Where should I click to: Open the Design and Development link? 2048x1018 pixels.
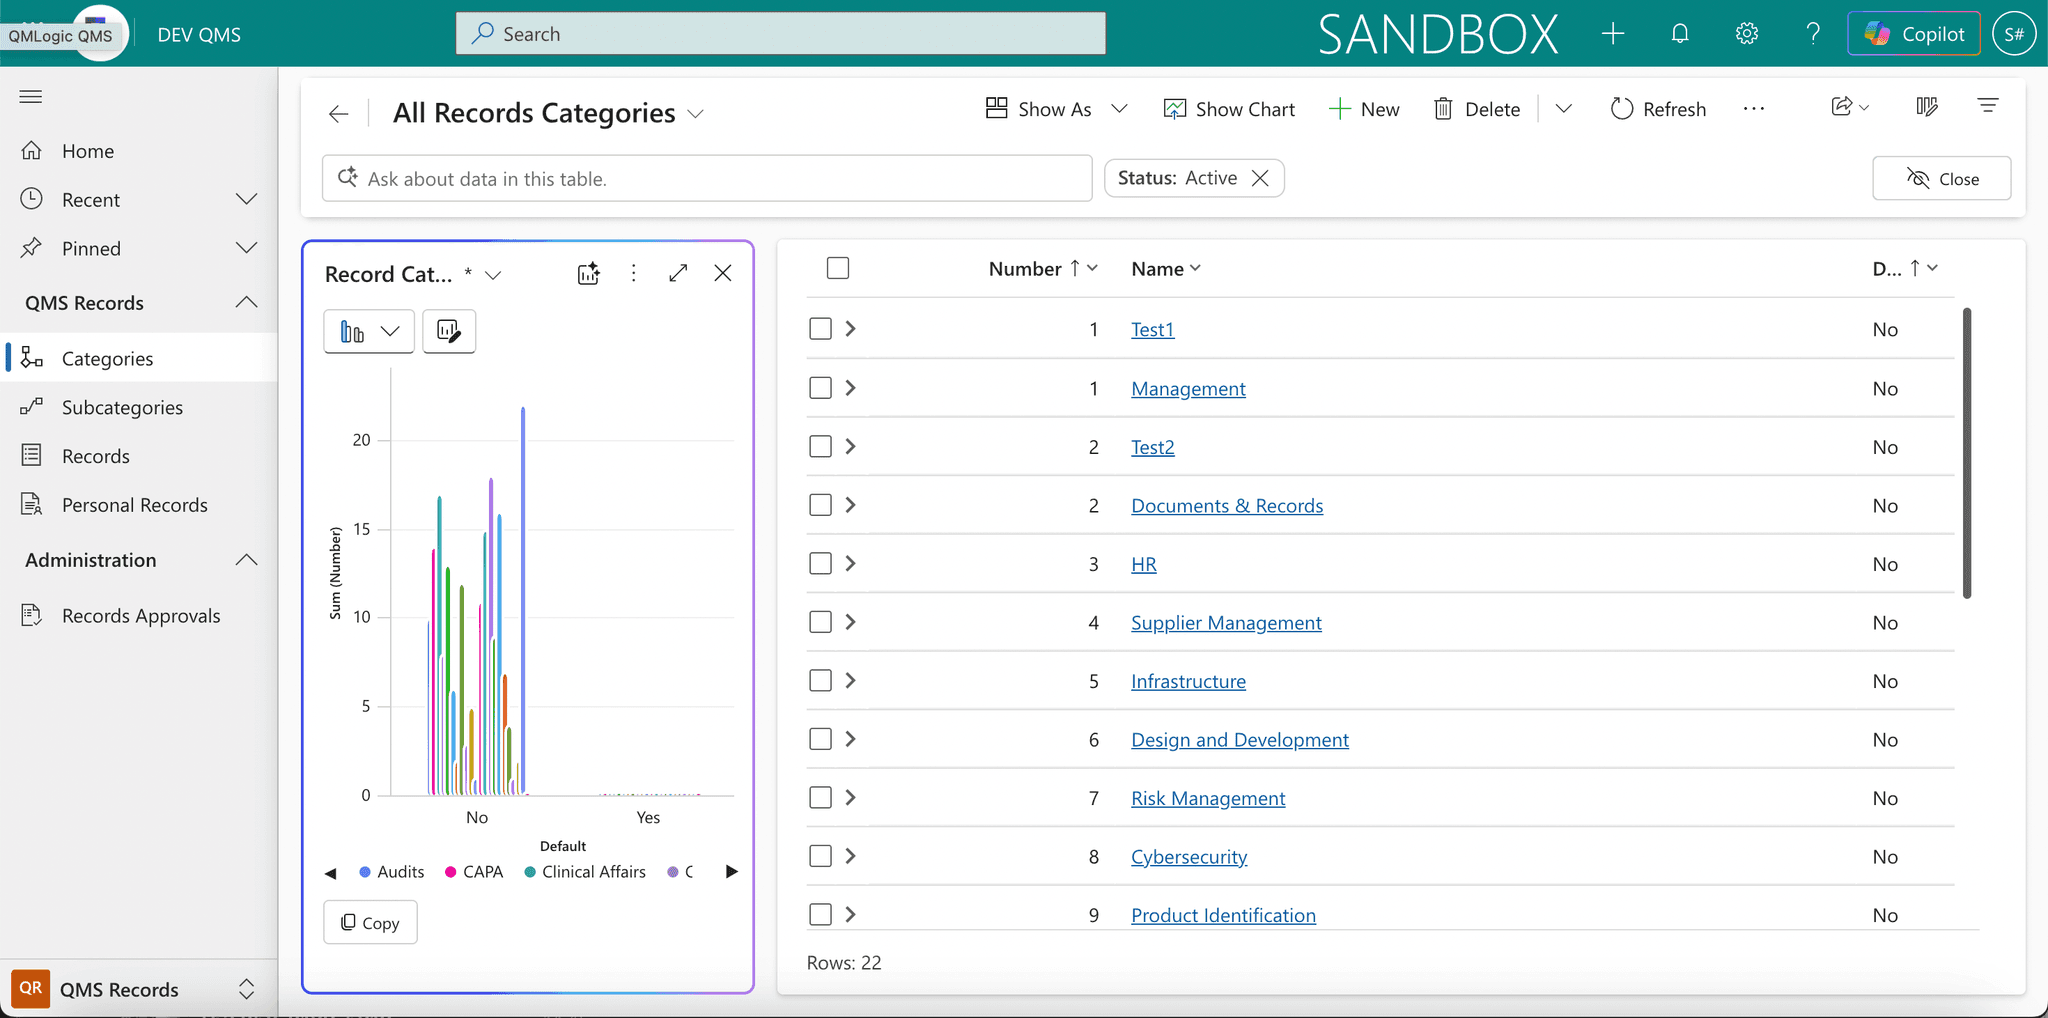pyautogui.click(x=1240, y=740)
